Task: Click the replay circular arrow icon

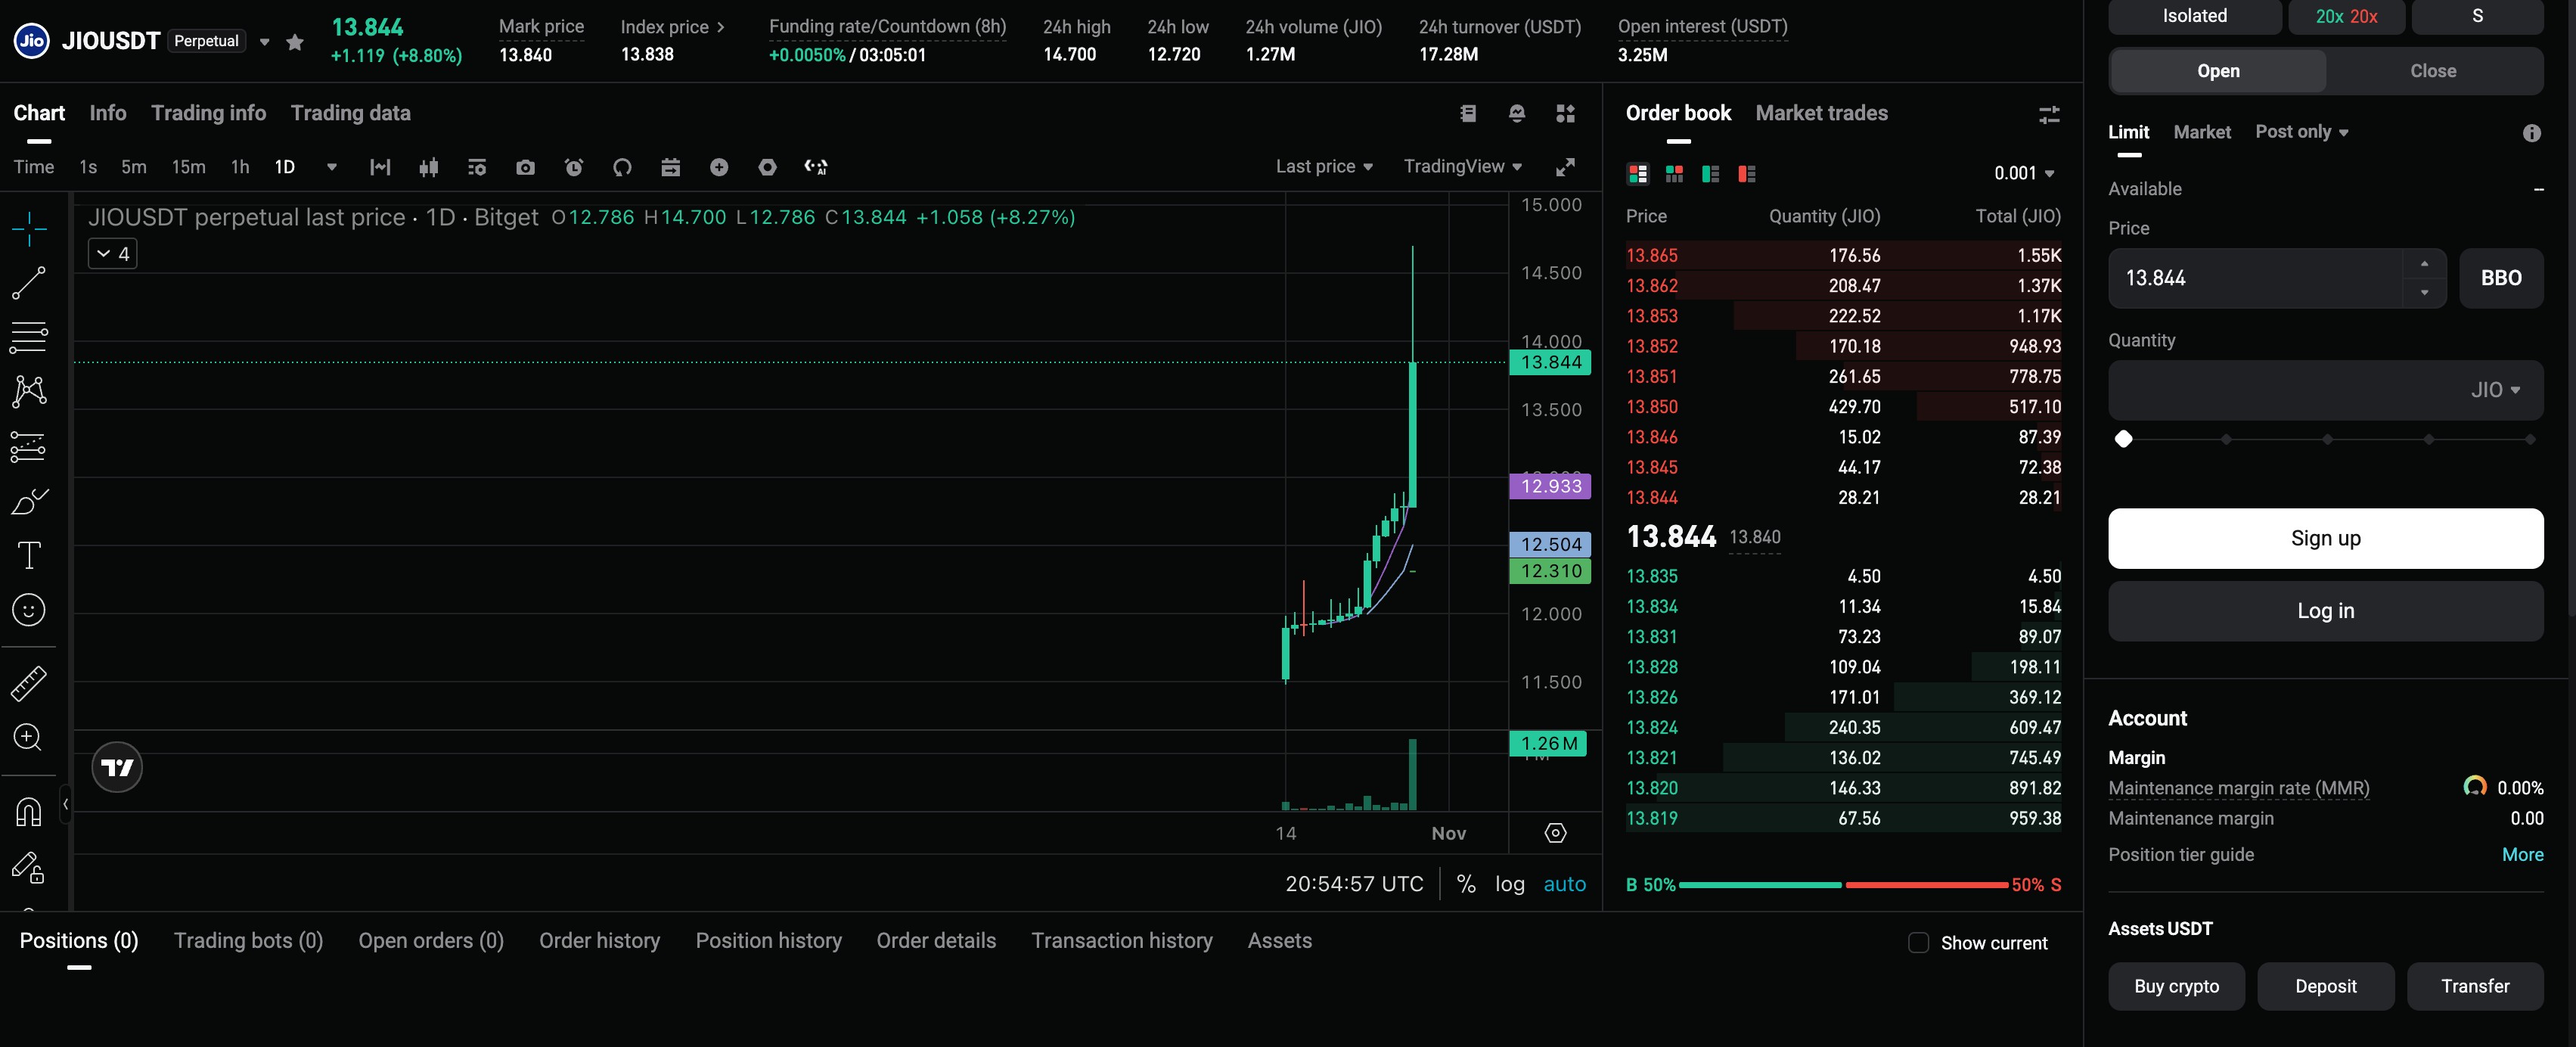Action: click(x=622, y=167)
